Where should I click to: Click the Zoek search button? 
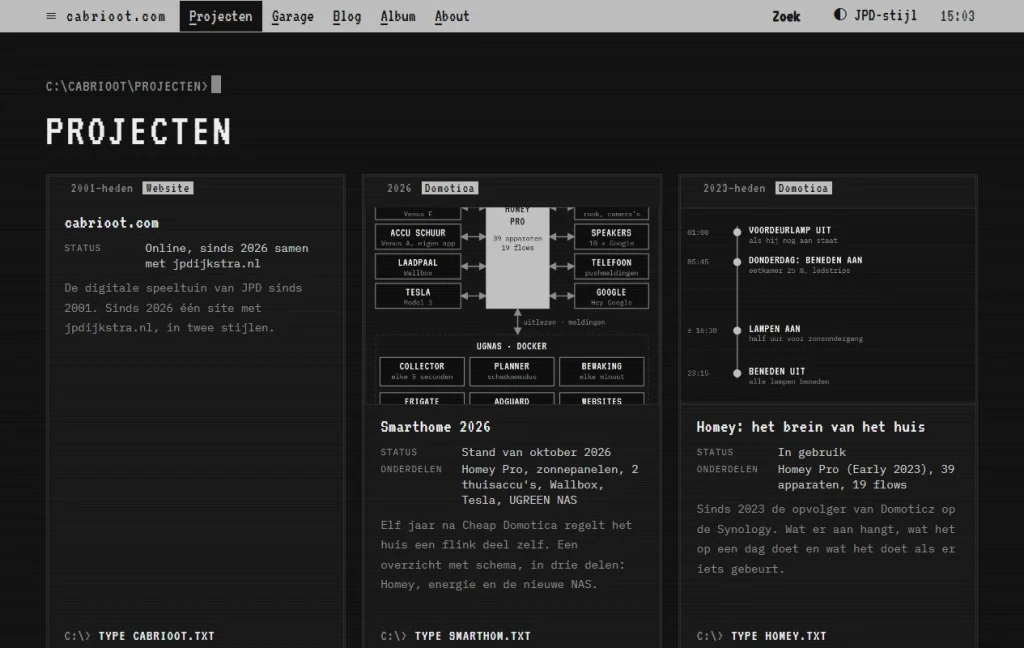(x=786, y=16)
